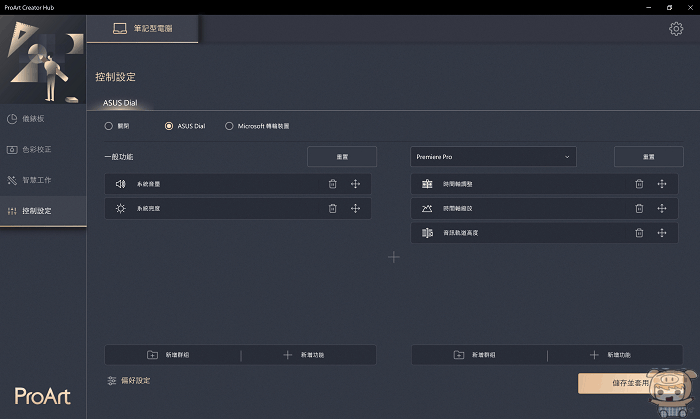
Task: Open the settings gear in top-right corner
Action: tap(676, 29)
